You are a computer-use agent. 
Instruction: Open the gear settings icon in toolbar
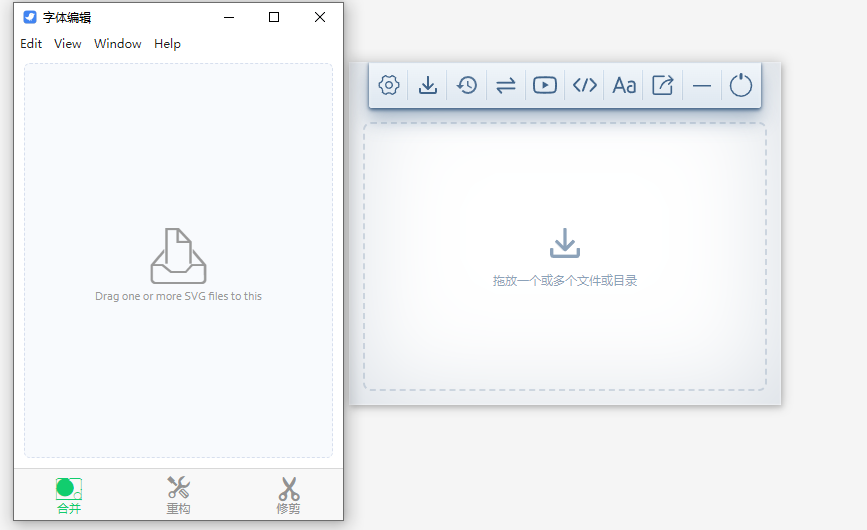click(389, 85)
